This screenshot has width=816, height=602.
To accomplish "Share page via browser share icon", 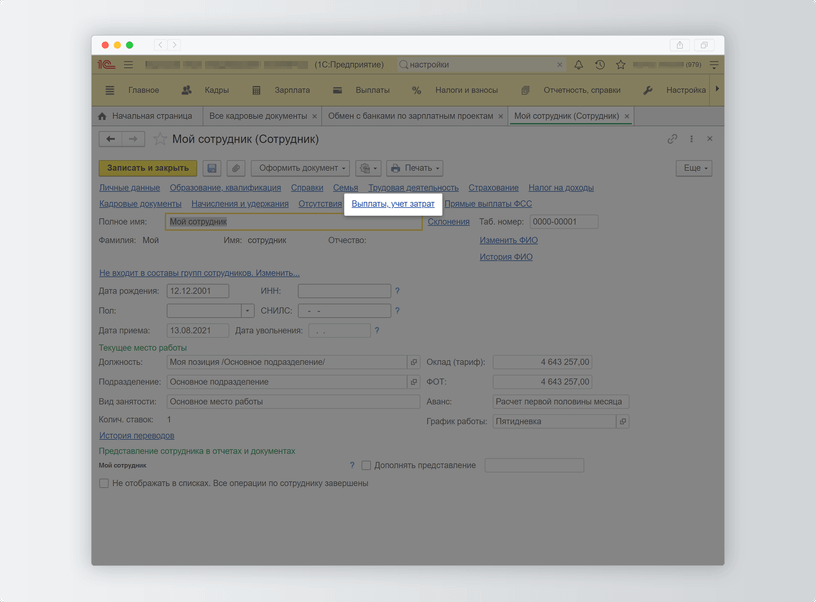I will (680, 45).
